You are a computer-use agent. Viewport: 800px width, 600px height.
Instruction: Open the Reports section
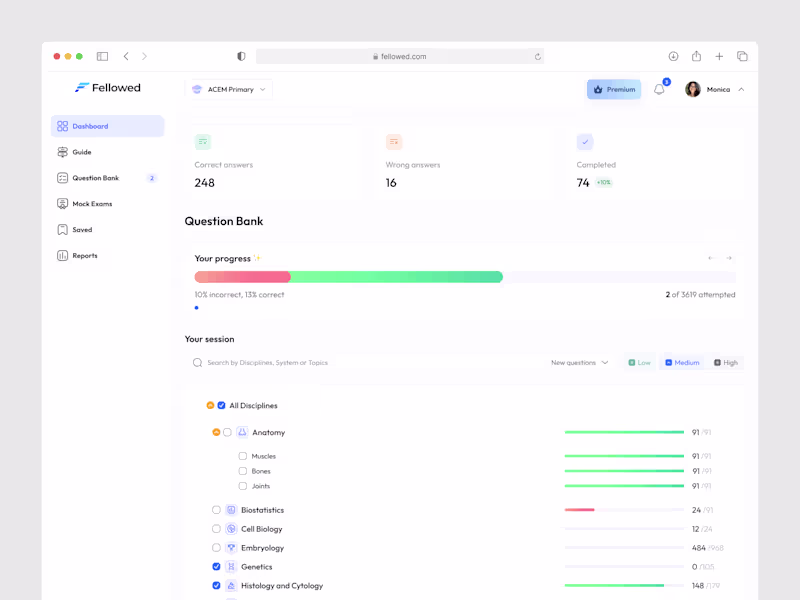(87, 255)
